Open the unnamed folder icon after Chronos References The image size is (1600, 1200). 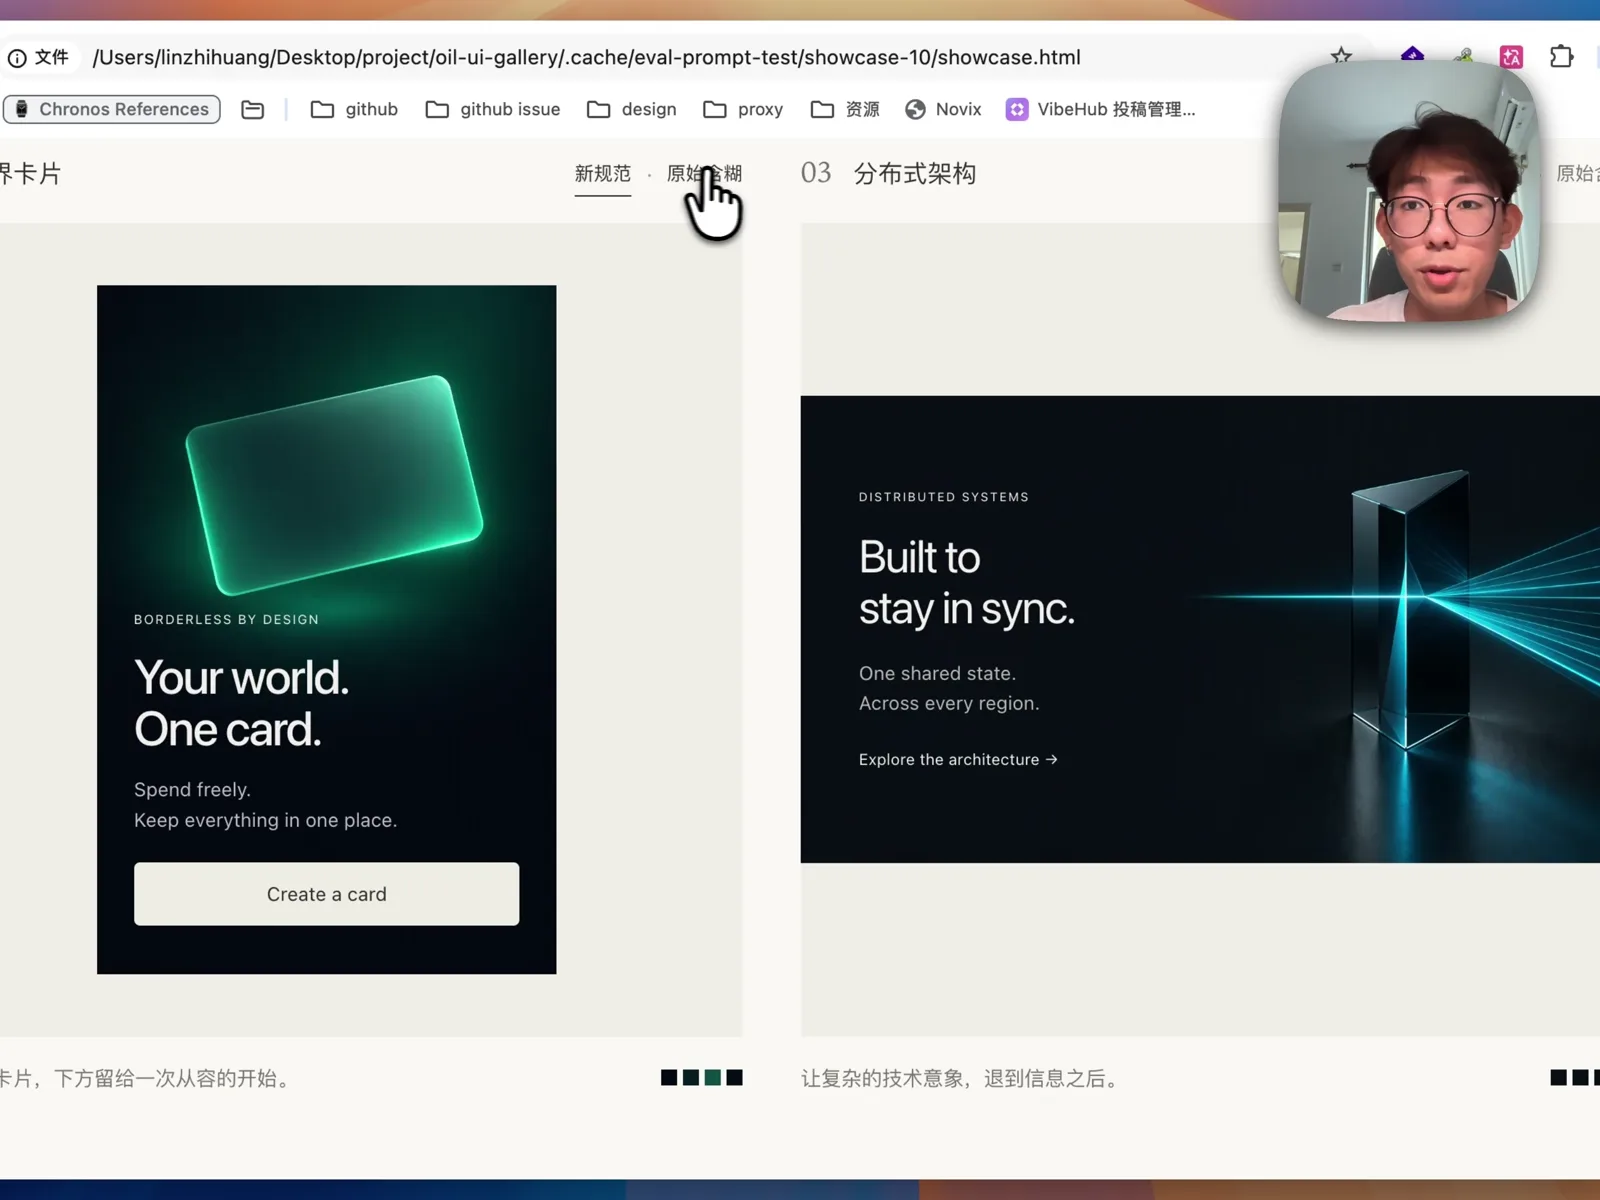253,109
